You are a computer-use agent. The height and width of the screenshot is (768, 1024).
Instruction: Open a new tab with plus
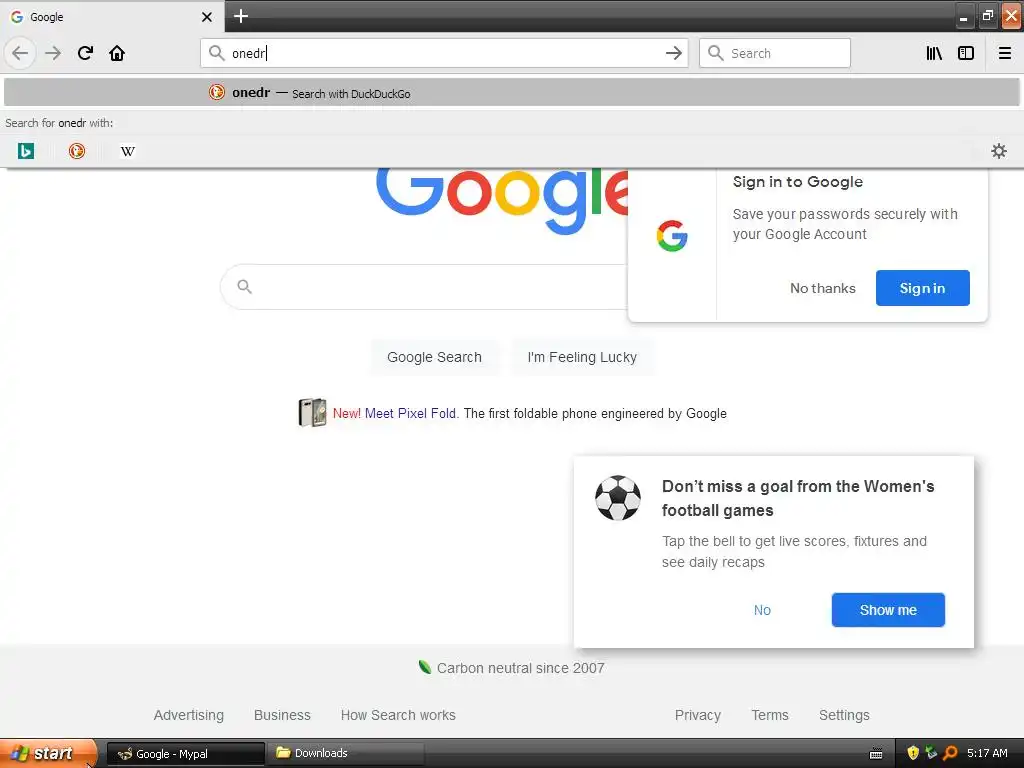point(241,16)
